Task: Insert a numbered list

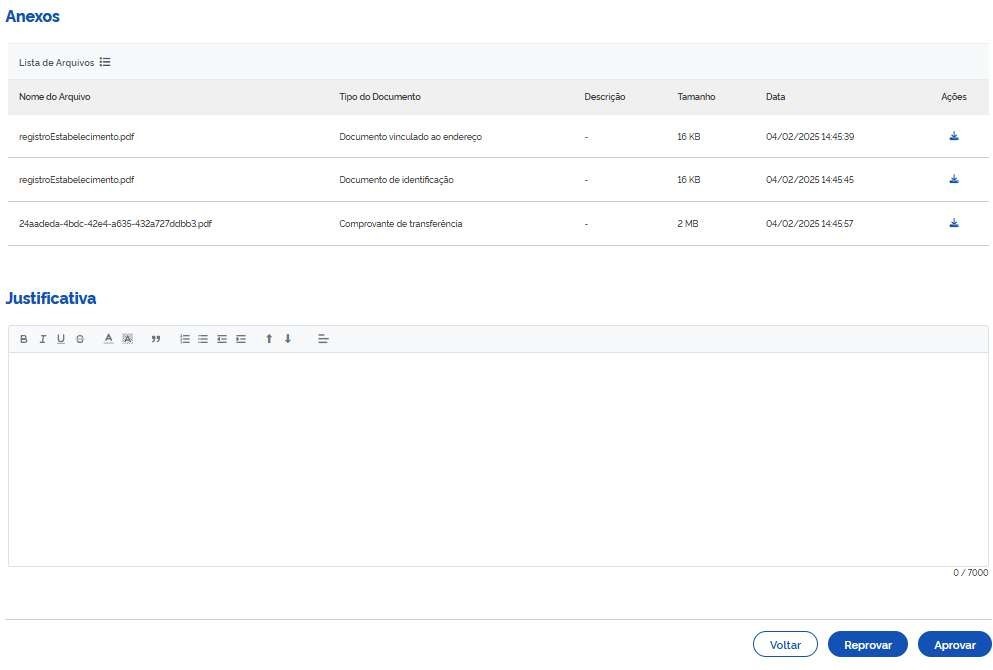Action: (x=184, y=339)
